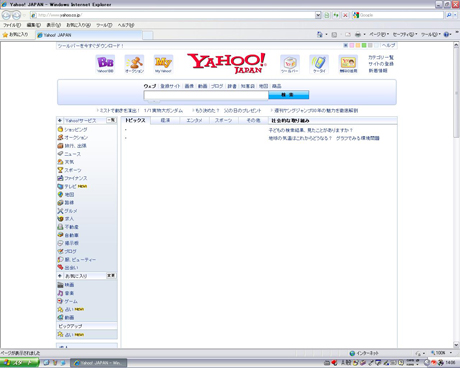Click the IE help question-mark icon
The width and height of the screenshot is (460, 368).
pos(447,34)
